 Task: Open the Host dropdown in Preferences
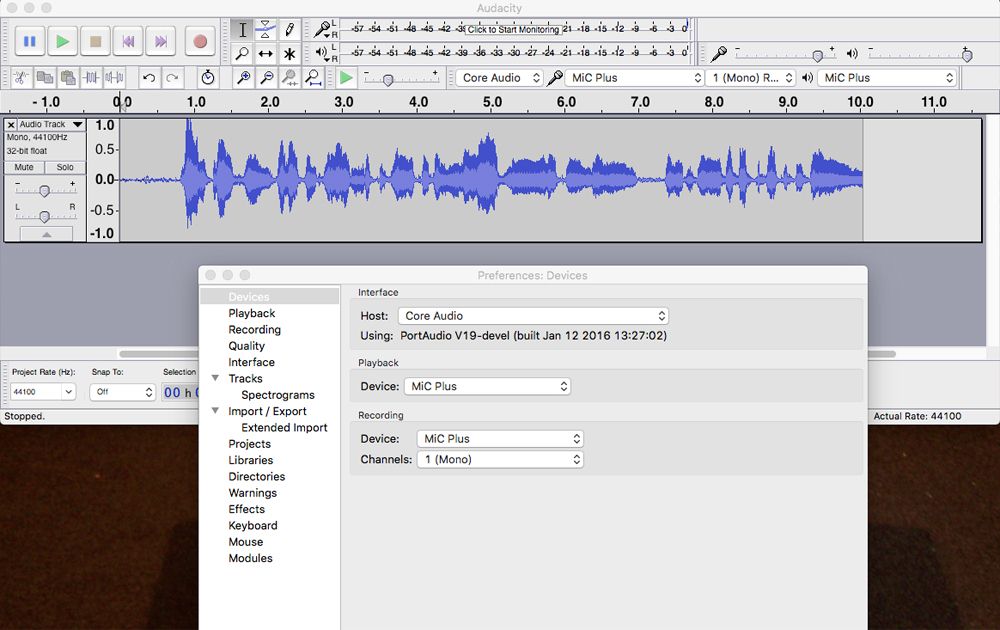[533, 316]
